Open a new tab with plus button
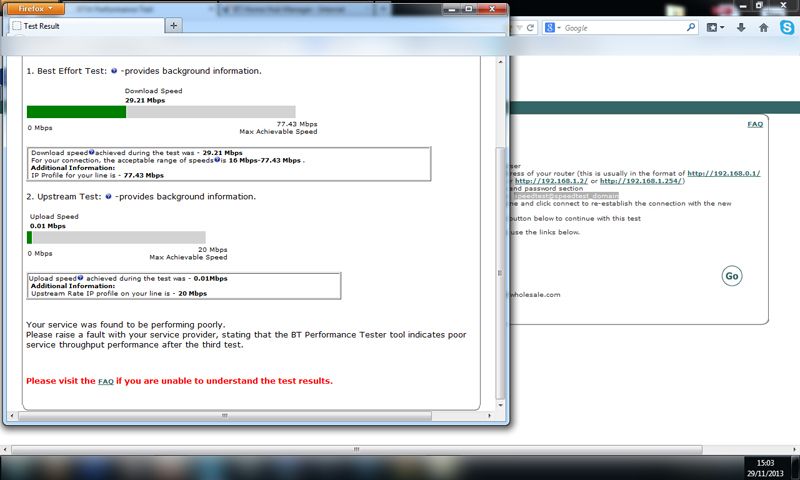Viewport: 800px width, 480px height. (x=173, y=26)
